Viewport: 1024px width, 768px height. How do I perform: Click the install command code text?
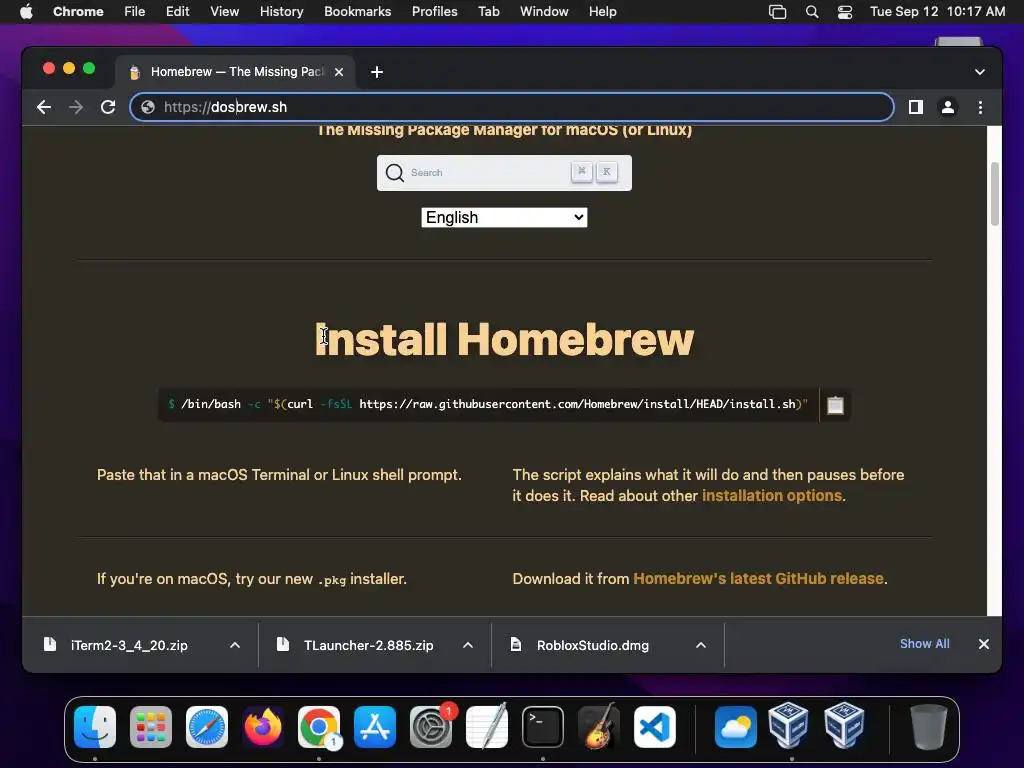point(488,404)
